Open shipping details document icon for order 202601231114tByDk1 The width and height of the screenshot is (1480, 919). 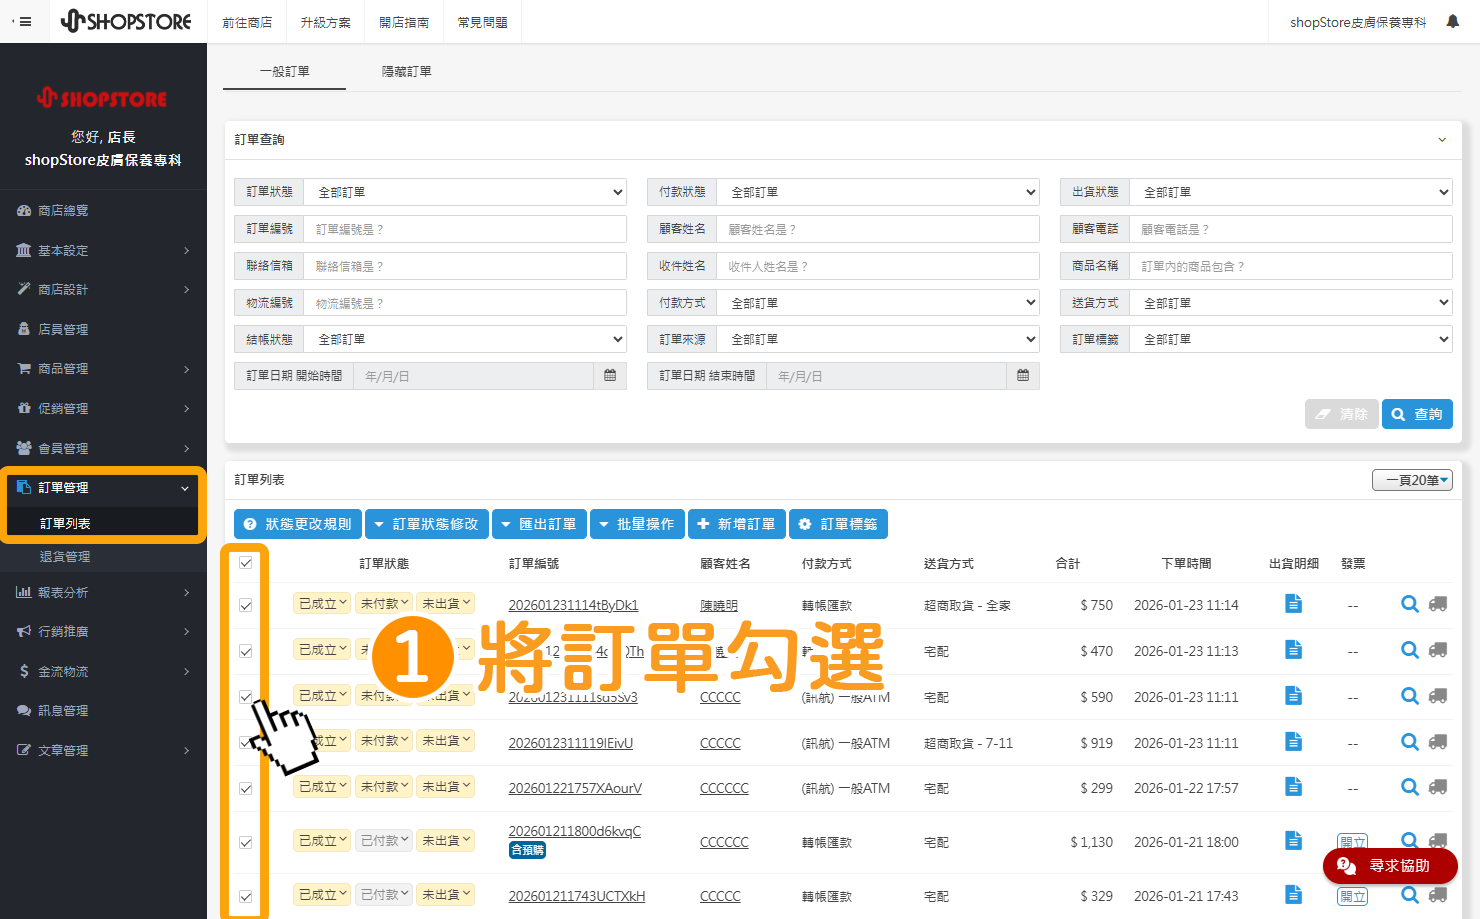pos(1293,603)
